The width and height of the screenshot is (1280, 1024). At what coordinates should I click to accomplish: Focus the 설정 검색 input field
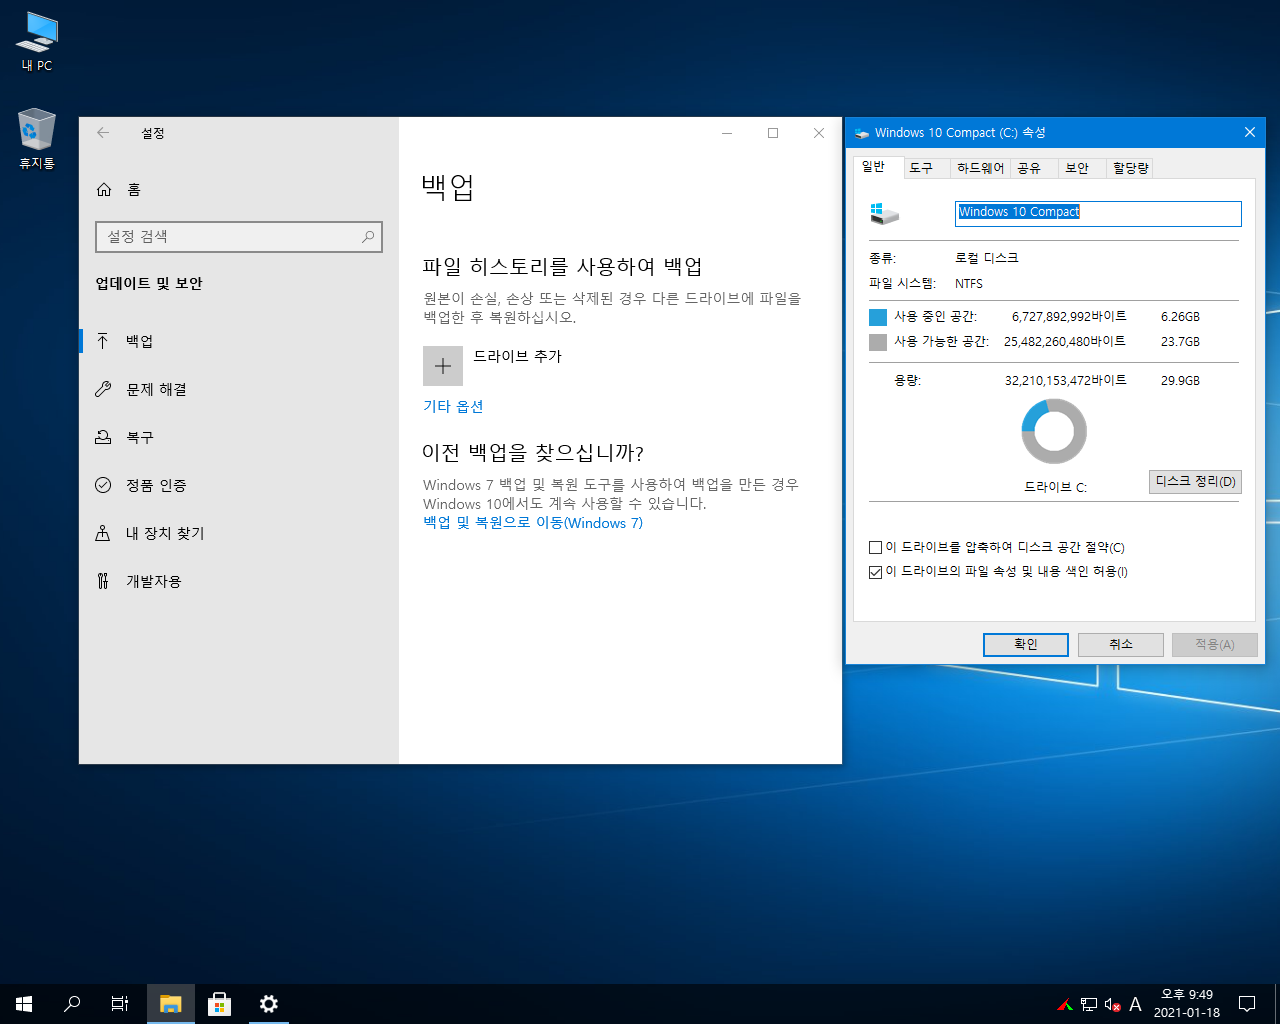[238, 236]
